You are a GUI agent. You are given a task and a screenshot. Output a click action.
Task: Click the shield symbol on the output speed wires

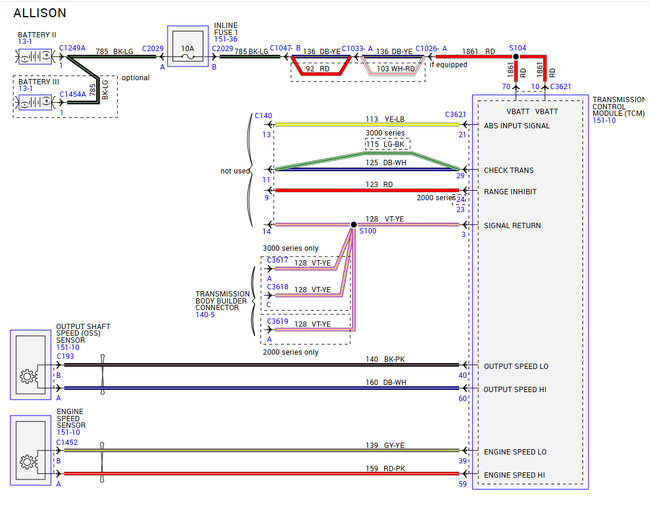pyautogui.click(x=102, y=375)
